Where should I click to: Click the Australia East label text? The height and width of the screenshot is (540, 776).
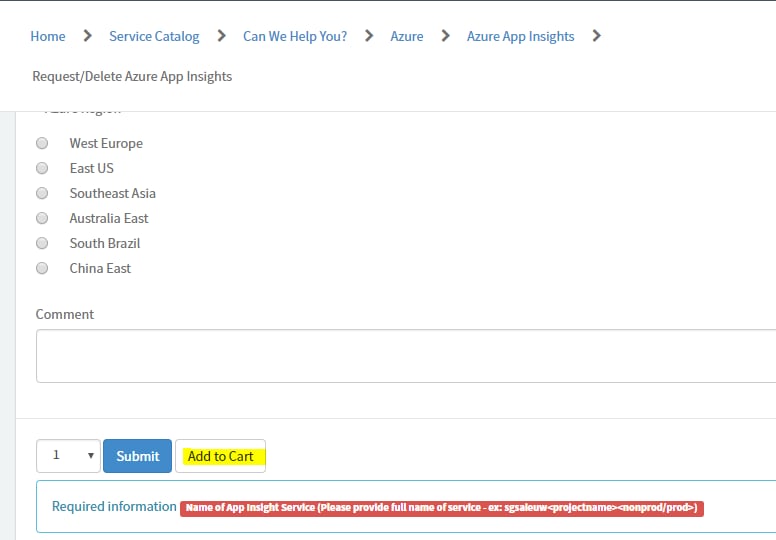click(x=109, y=218)
